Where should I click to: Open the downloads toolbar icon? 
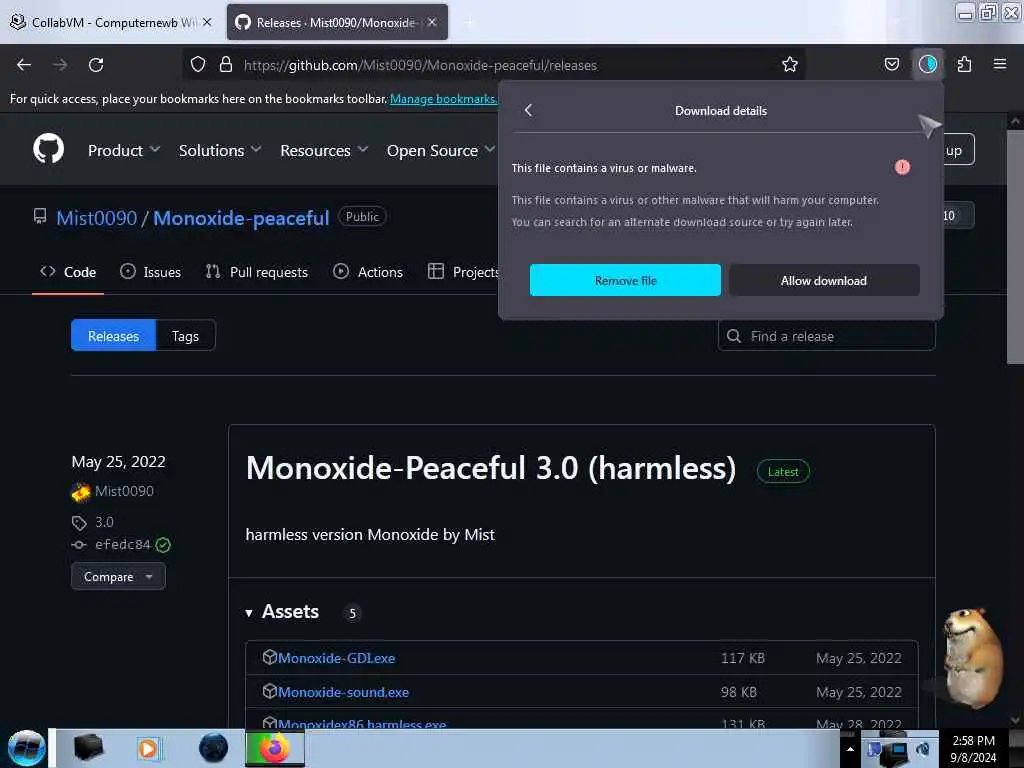tap(927, 64)
